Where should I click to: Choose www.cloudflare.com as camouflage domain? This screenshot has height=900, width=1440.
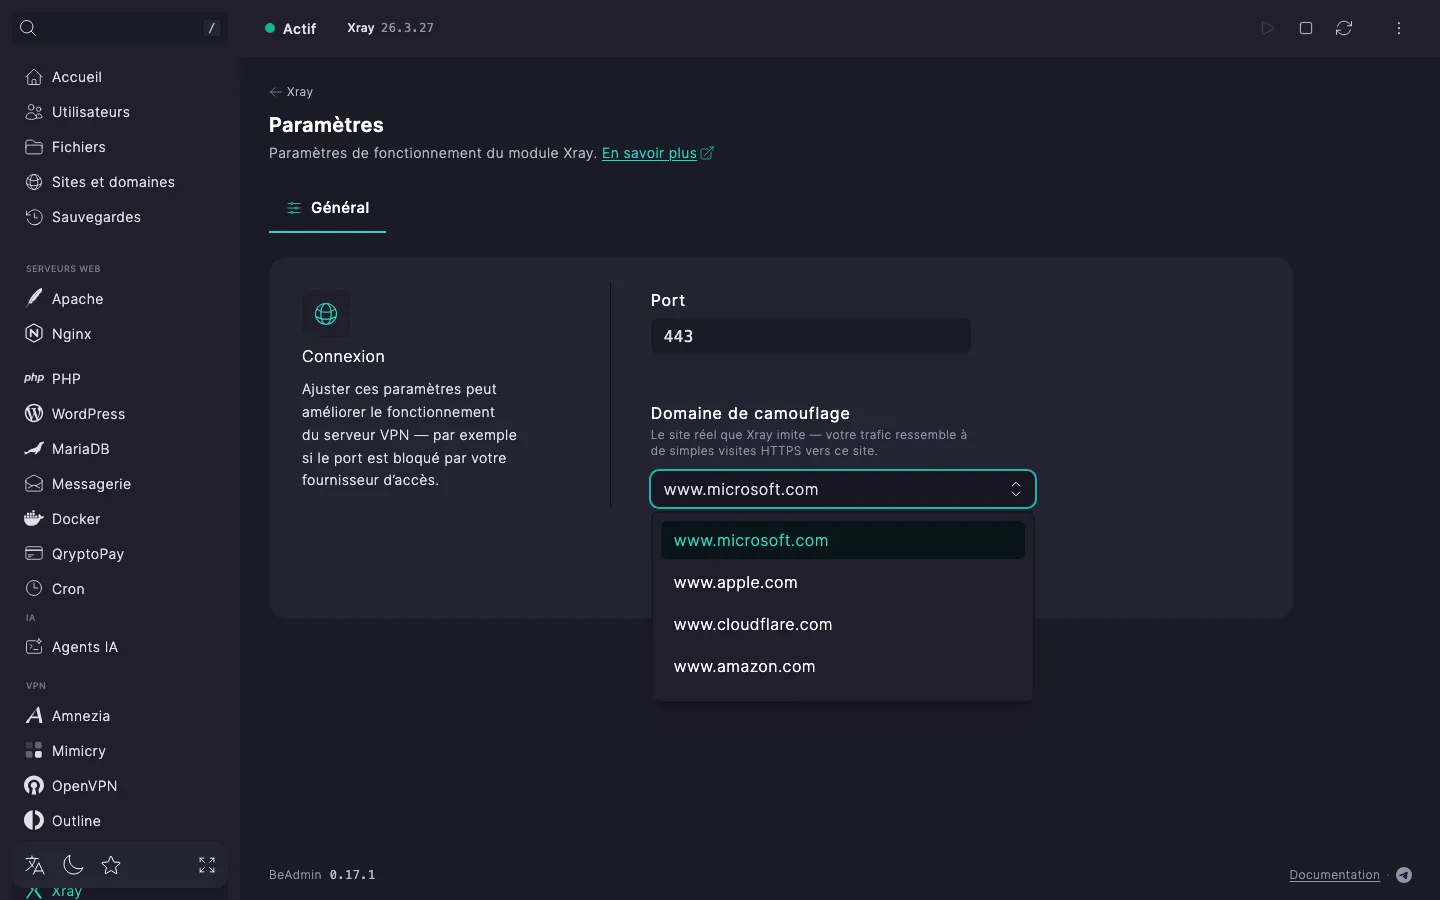pos(843,624)
